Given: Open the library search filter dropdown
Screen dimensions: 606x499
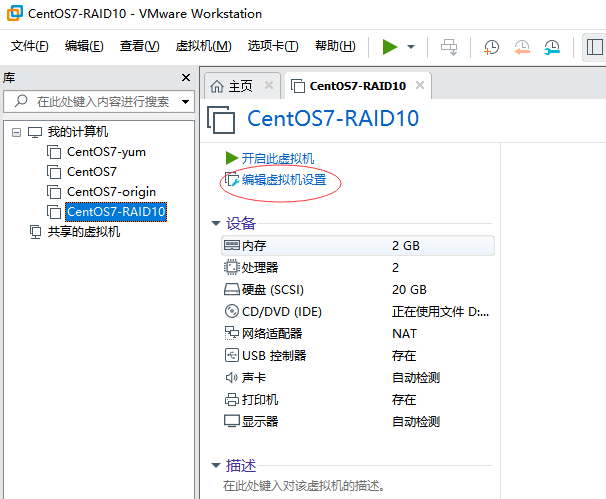Looking at the screenshot, I should (x=186, y=102).
